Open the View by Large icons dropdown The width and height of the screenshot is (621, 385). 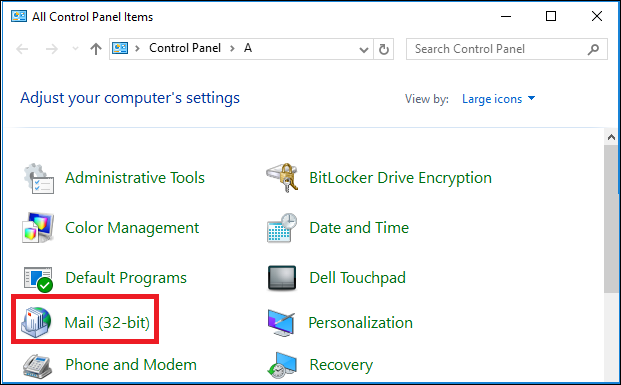498,99
